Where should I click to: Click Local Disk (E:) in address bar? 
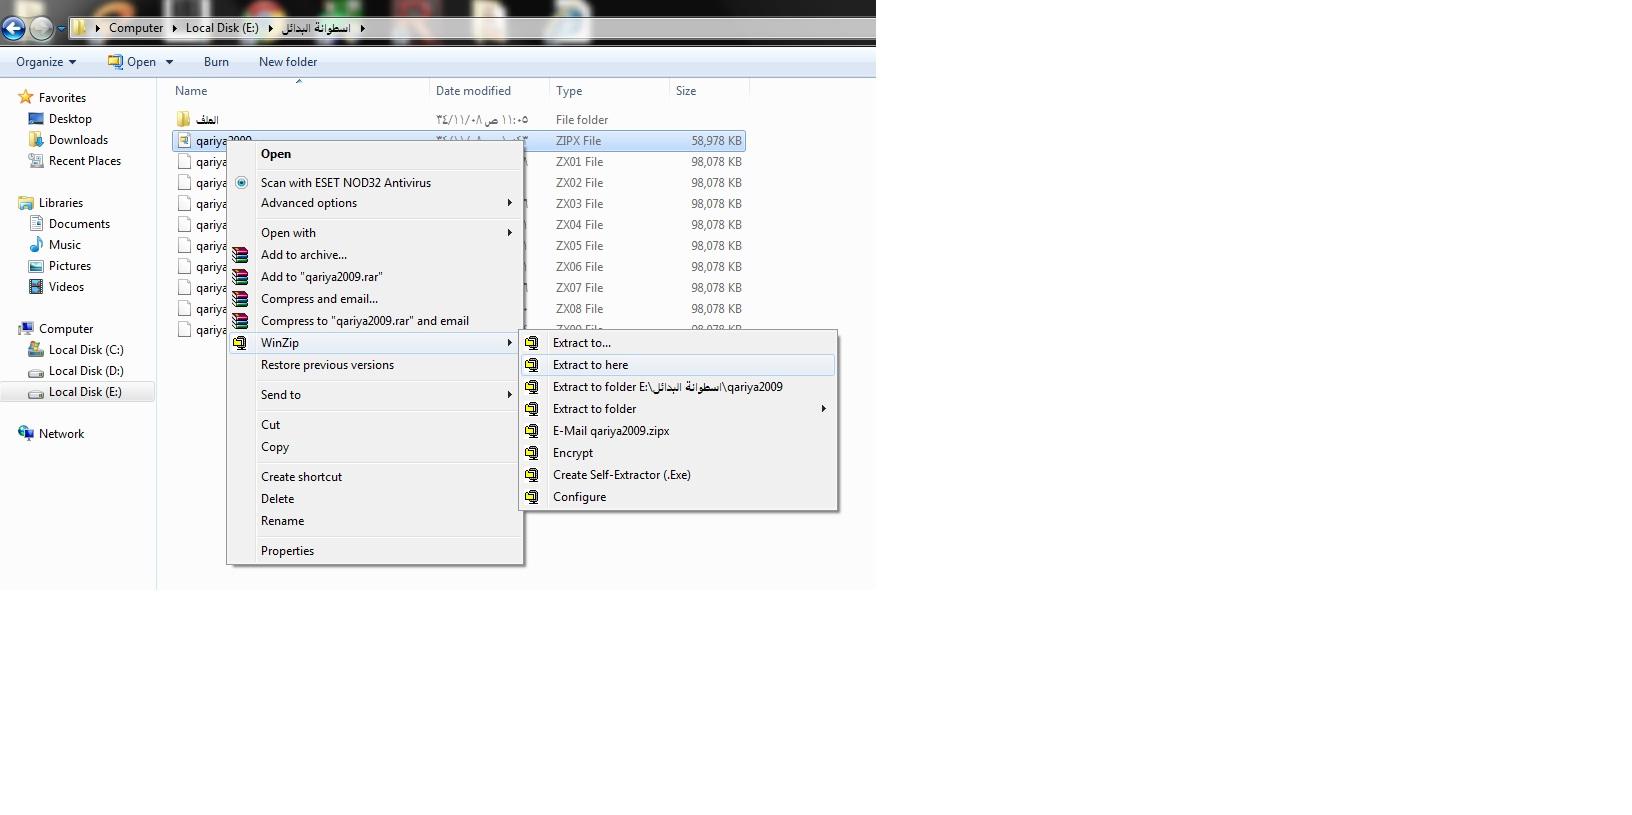click(222, 28)
